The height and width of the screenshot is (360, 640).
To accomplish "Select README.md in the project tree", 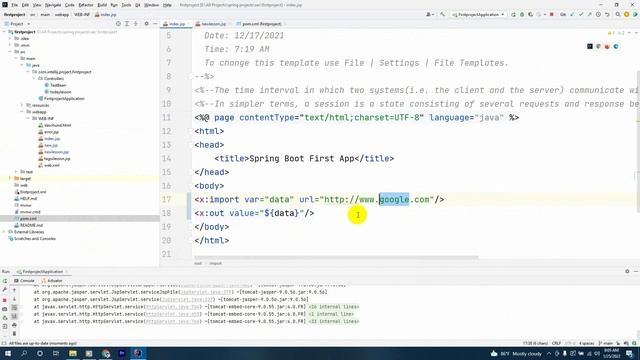I will 31,225.
